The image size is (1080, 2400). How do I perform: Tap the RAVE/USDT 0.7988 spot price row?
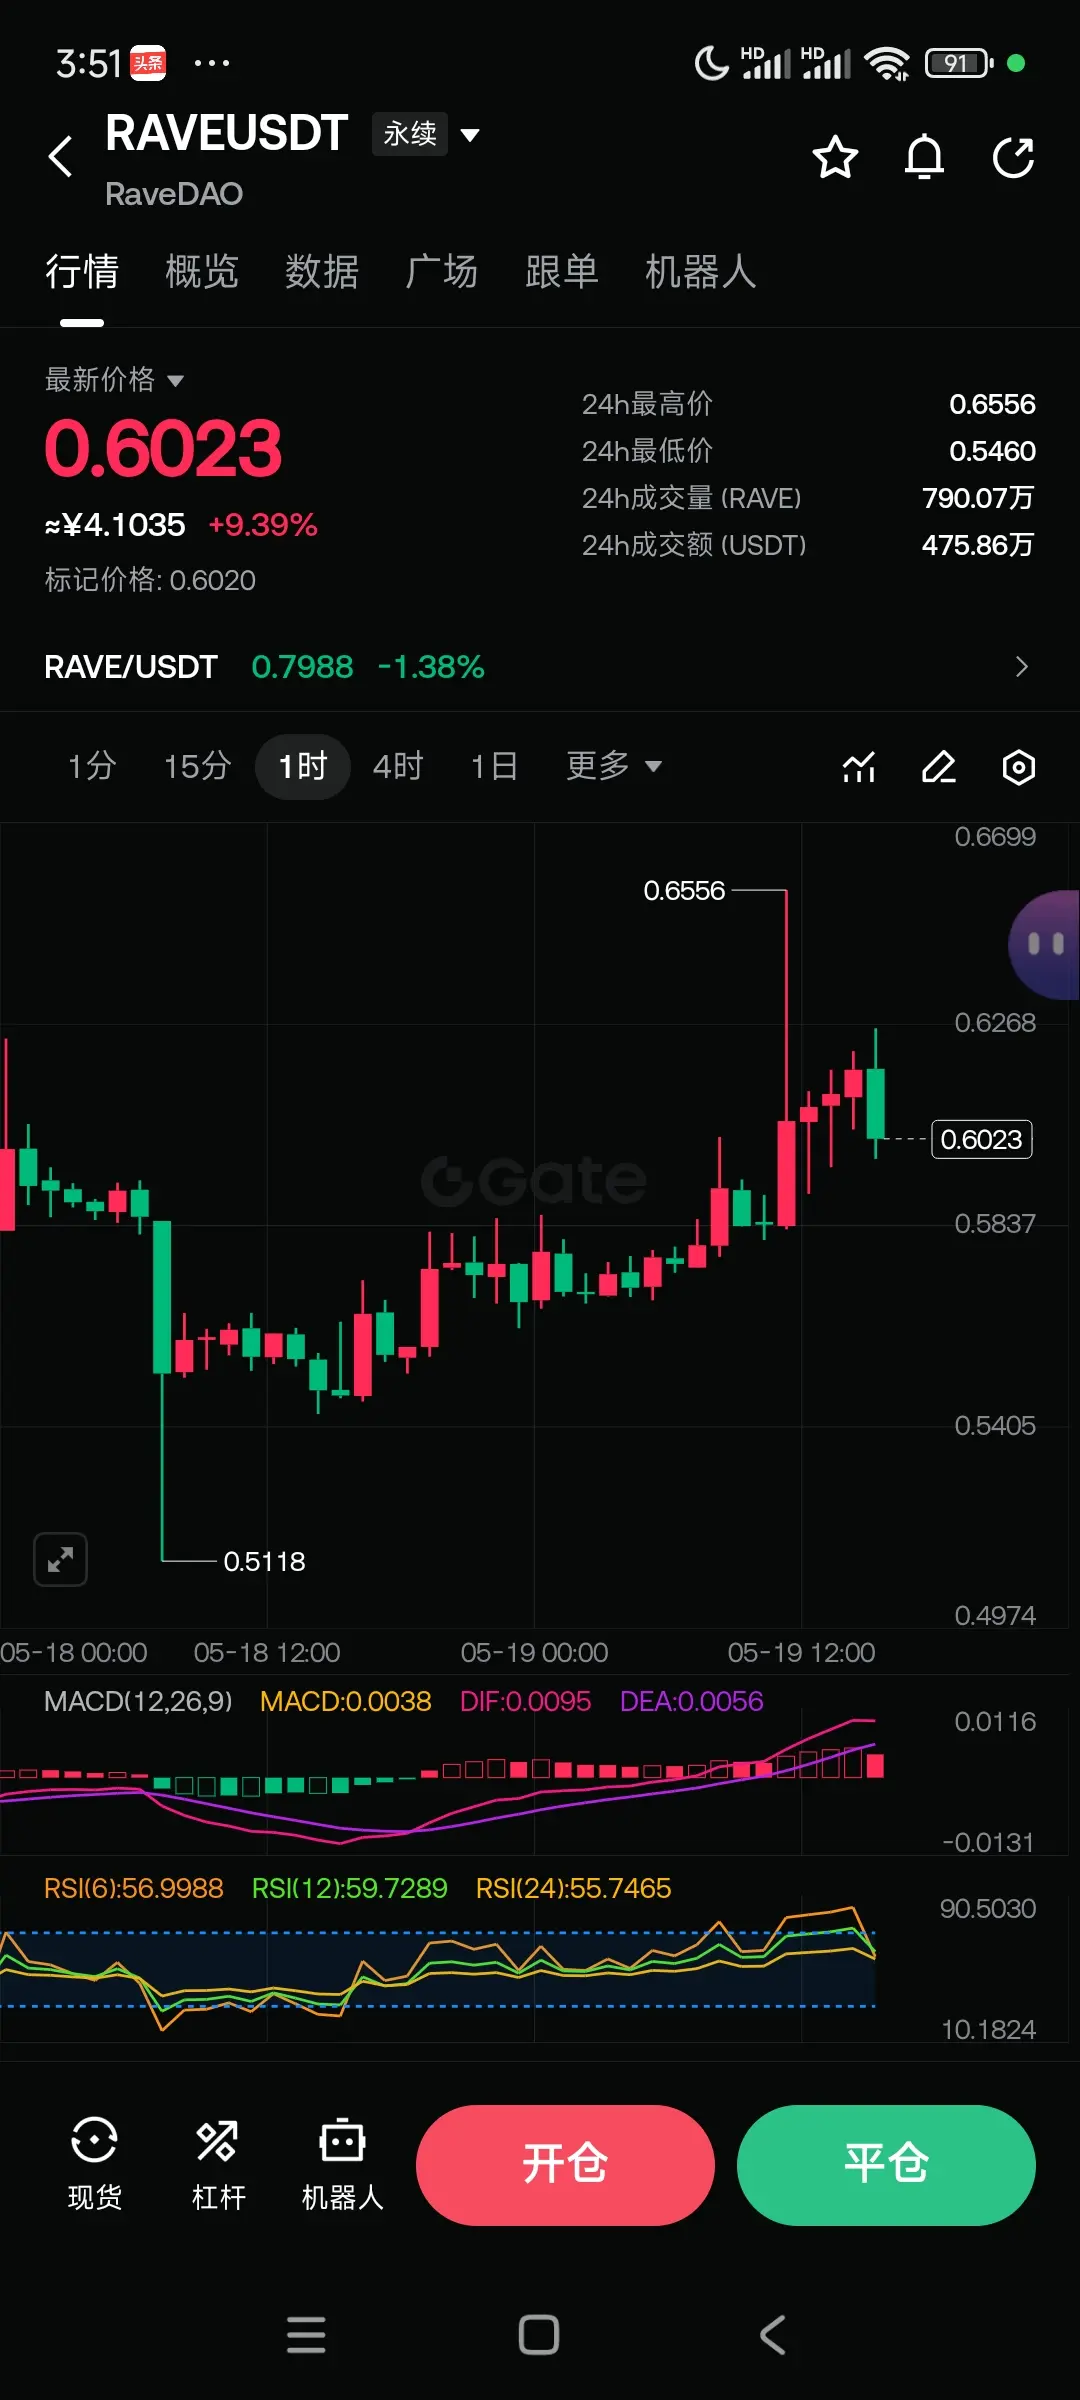(x=540, y=666)
